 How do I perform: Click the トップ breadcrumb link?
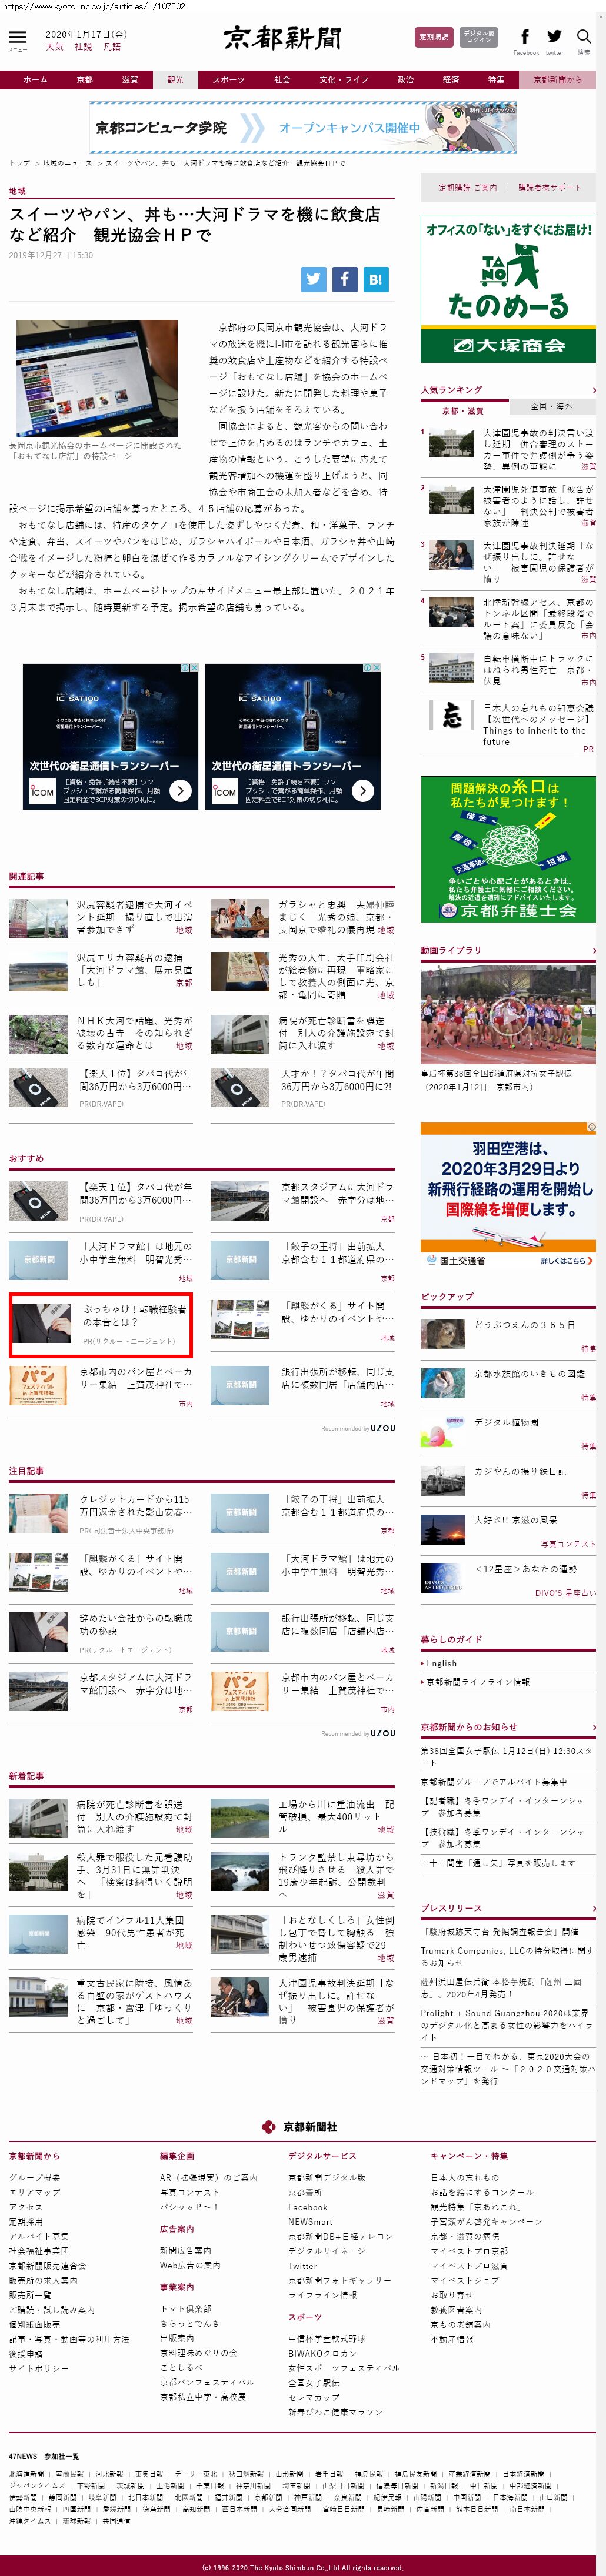pos(19,163)
